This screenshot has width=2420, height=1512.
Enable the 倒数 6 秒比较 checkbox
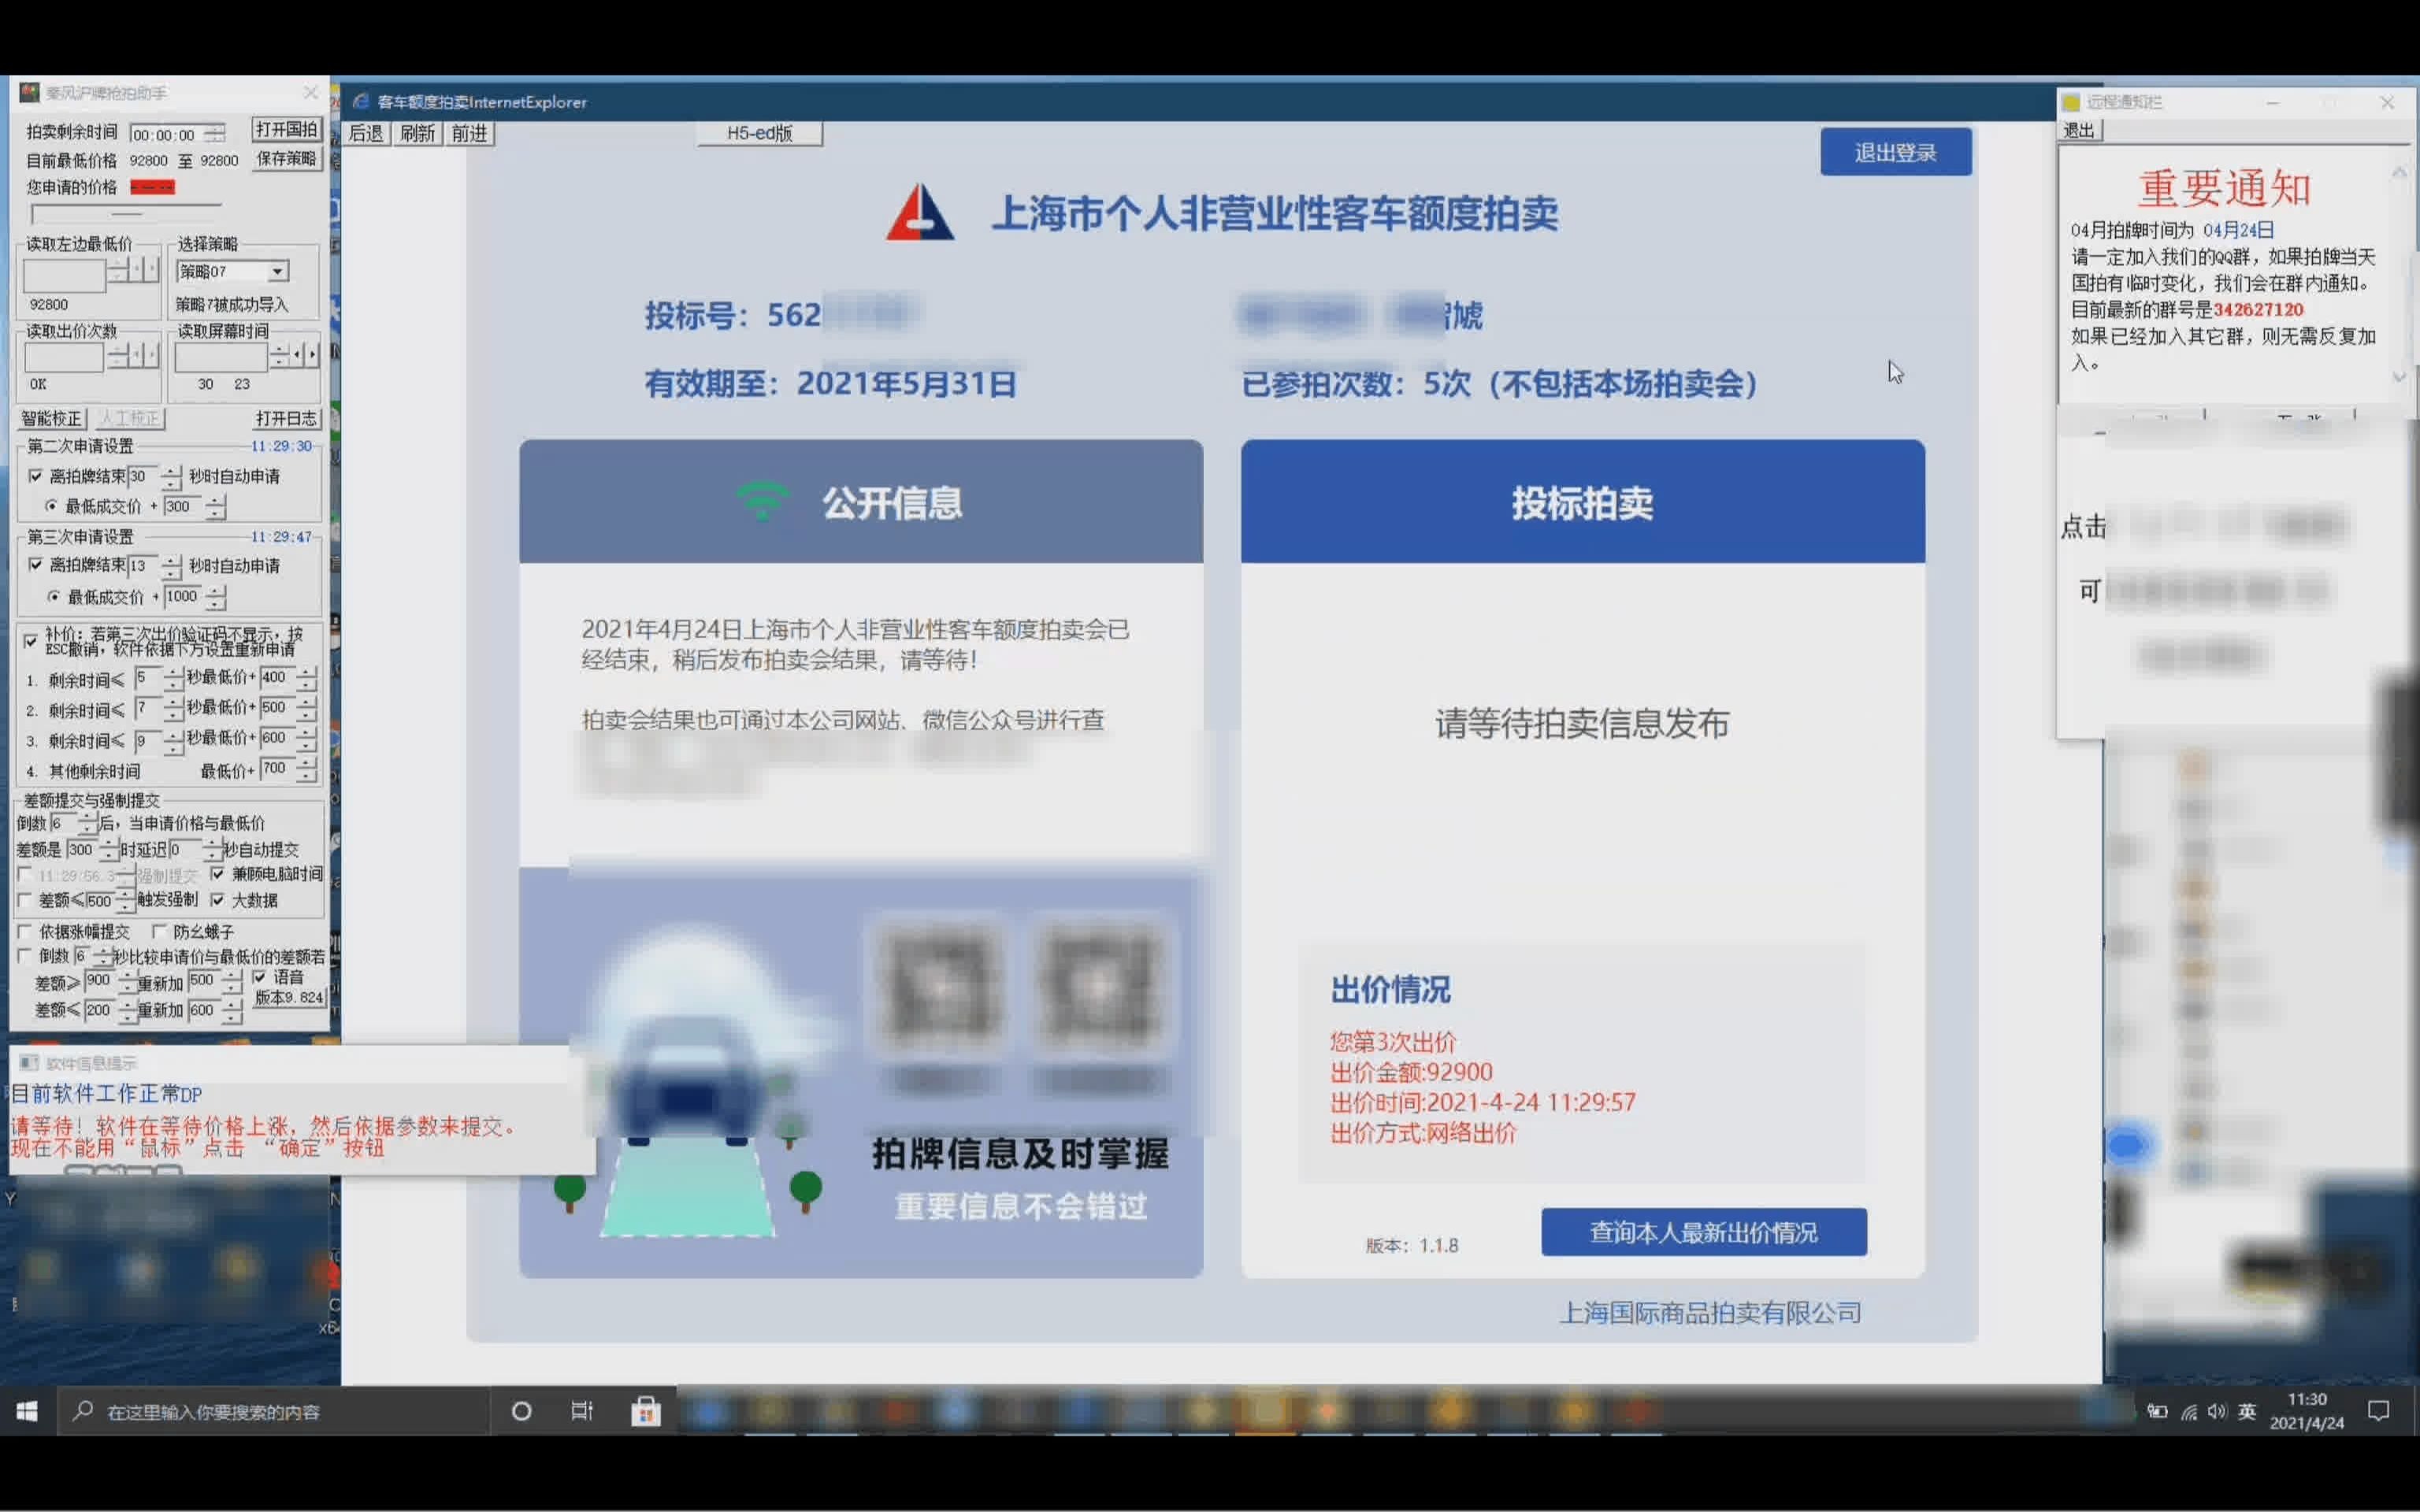[25, 956]
